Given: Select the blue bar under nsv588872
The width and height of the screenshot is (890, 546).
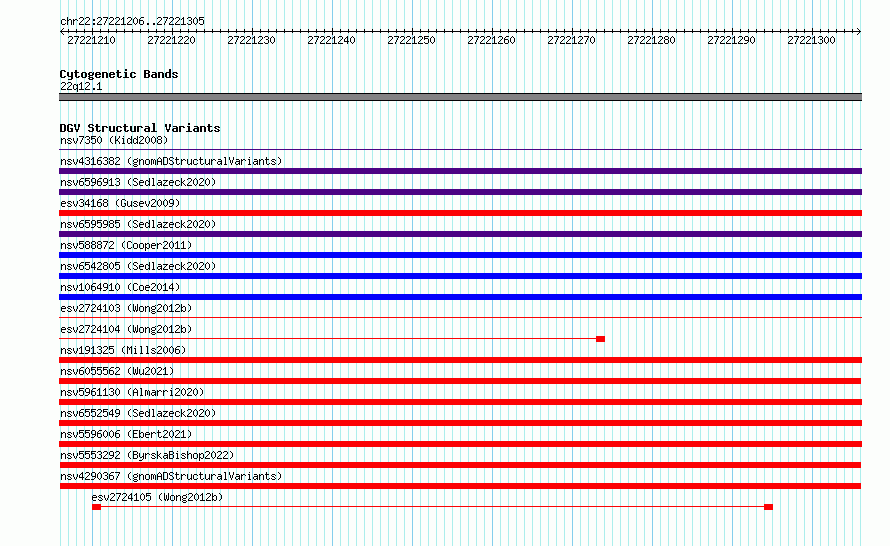Looking at the screenshot, I should [460, 255].
